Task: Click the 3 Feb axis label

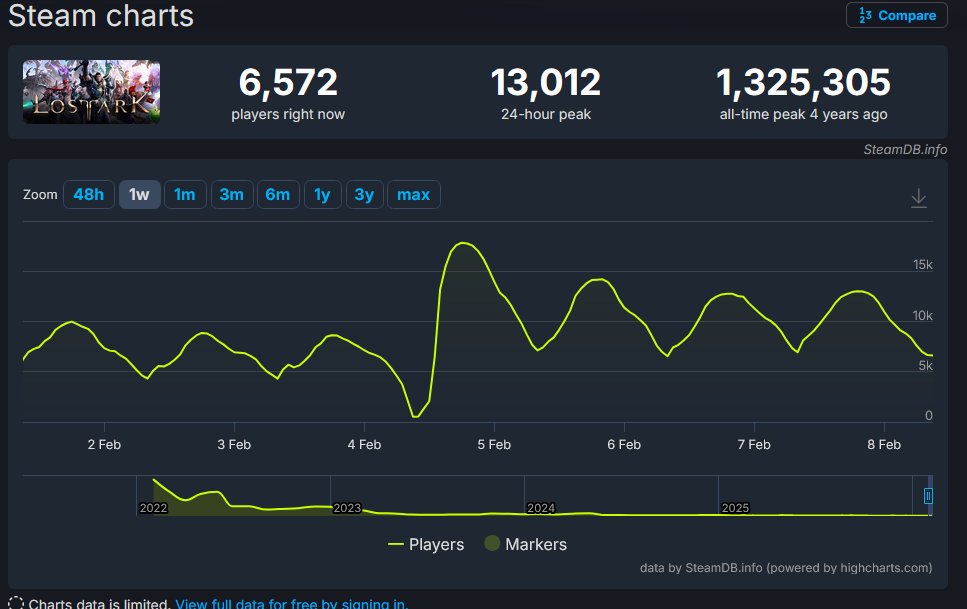Action: click(234, 444)
